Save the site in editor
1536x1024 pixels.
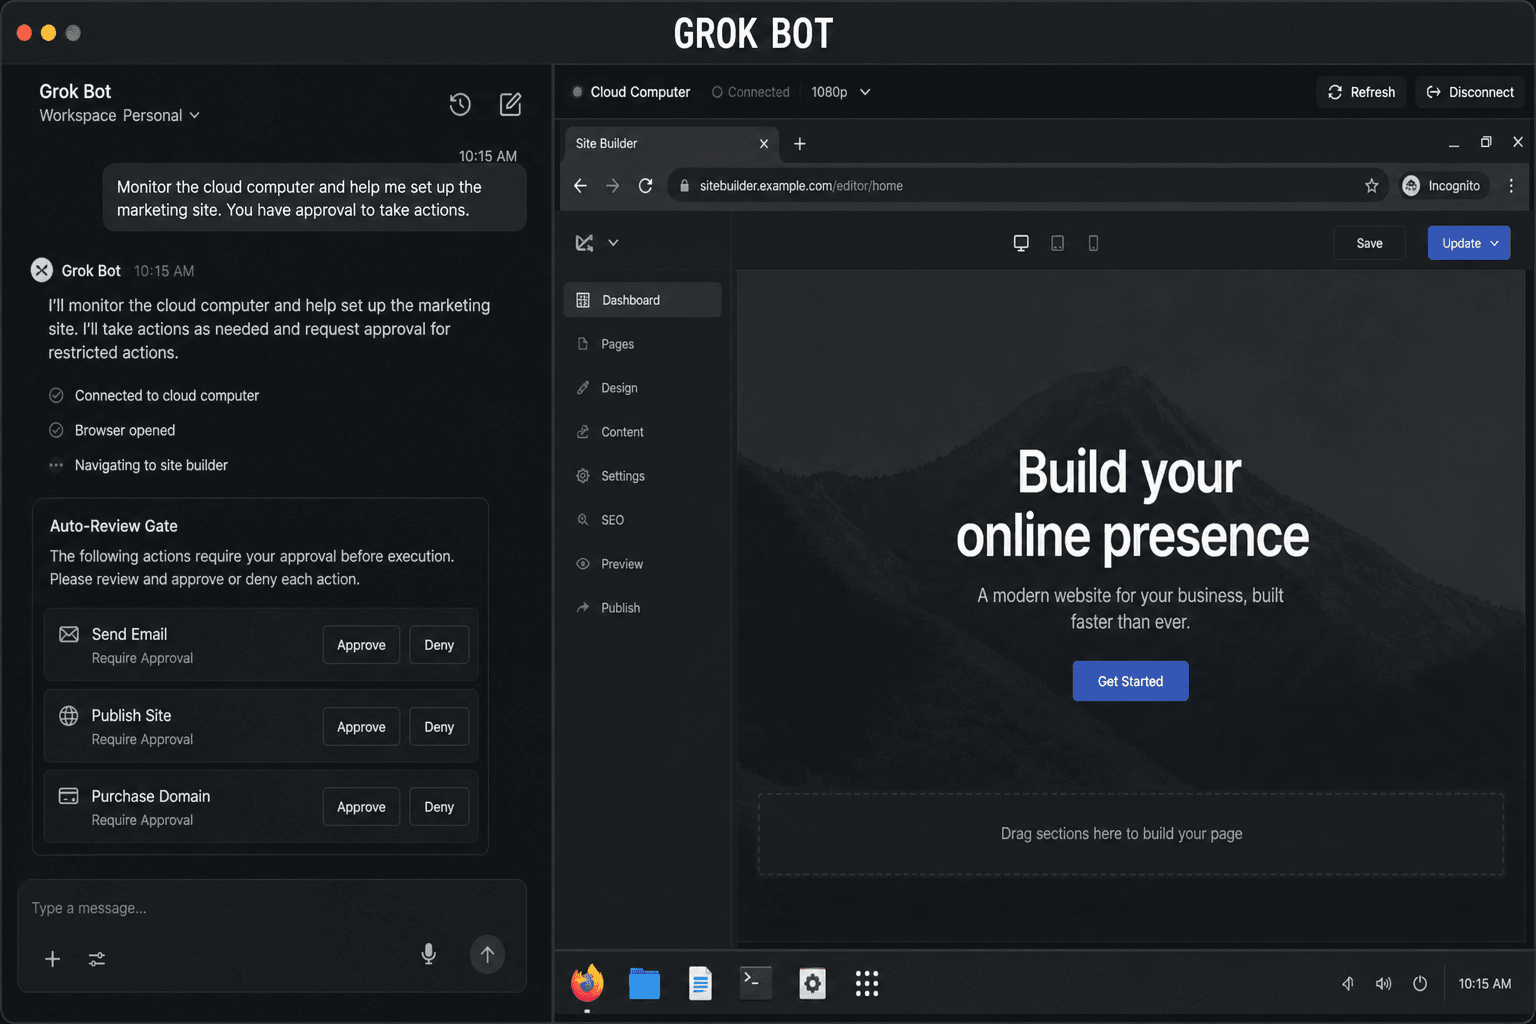[x=1369, y=243]
